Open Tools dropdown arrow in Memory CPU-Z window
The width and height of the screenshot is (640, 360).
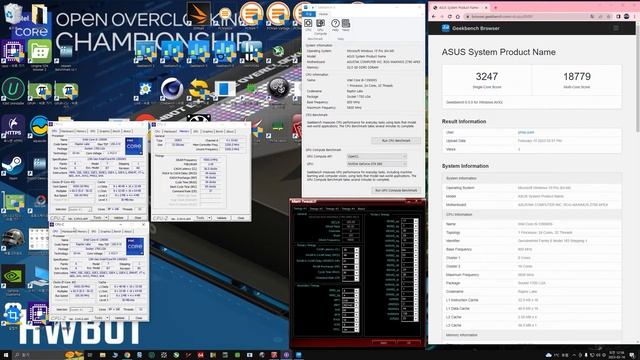point(209,218)
